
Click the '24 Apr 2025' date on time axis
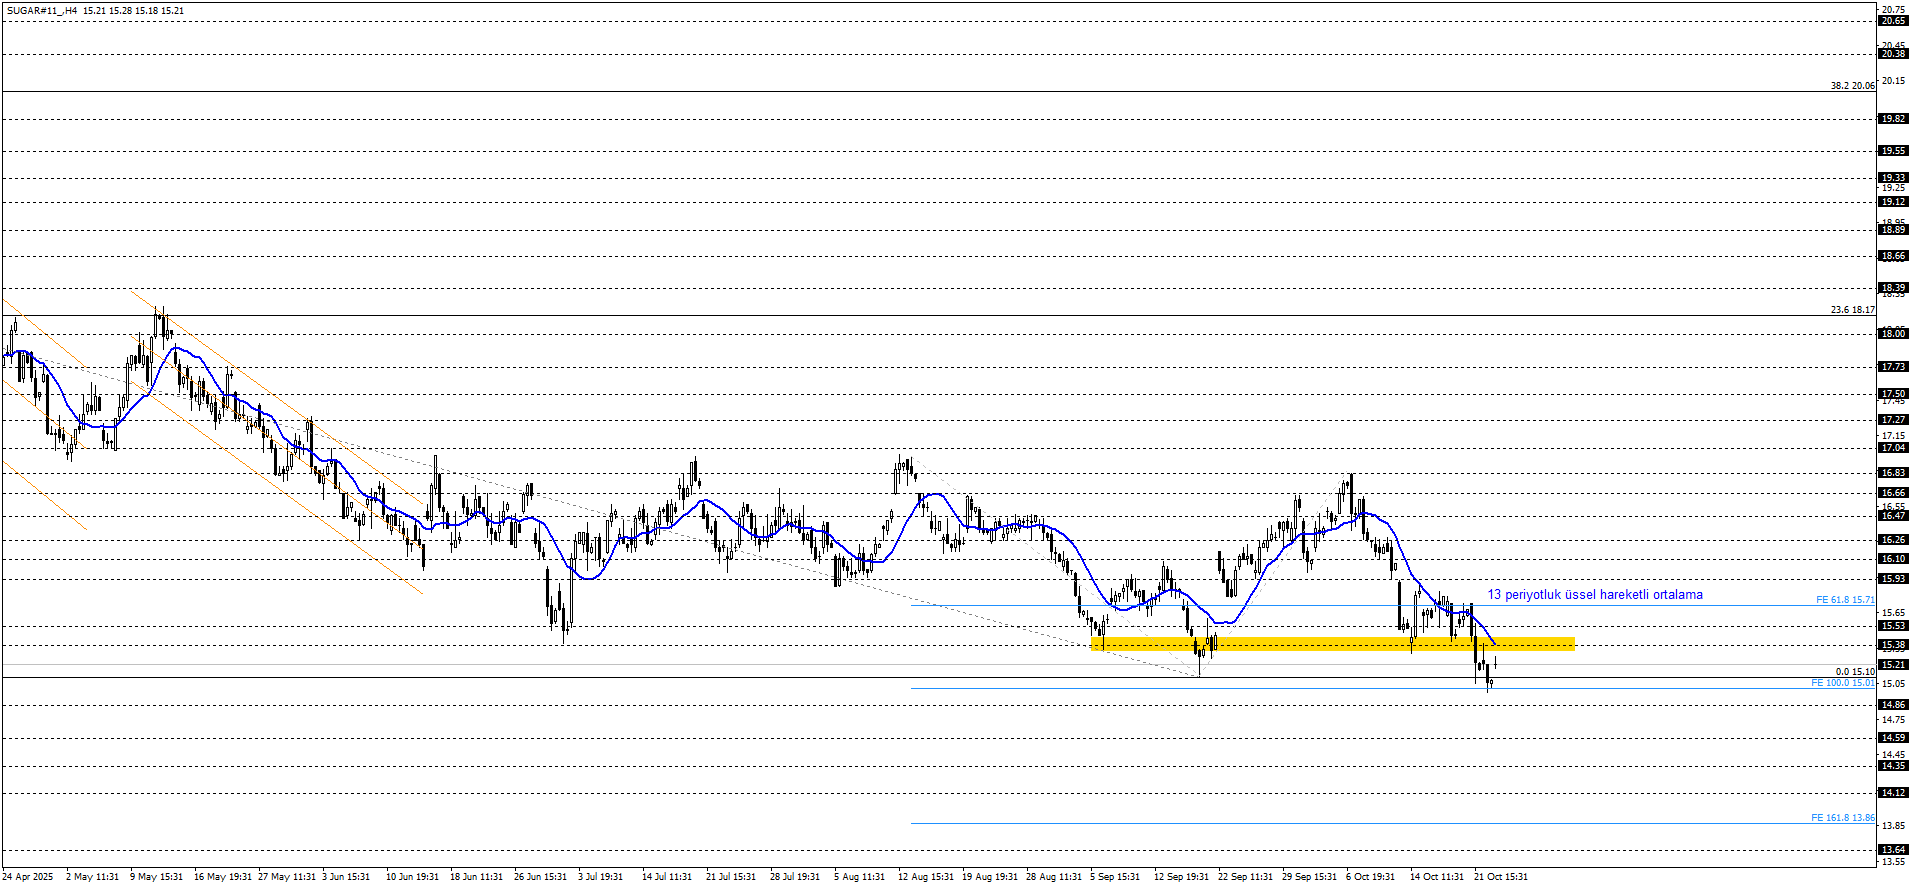(x=28, y=877)
